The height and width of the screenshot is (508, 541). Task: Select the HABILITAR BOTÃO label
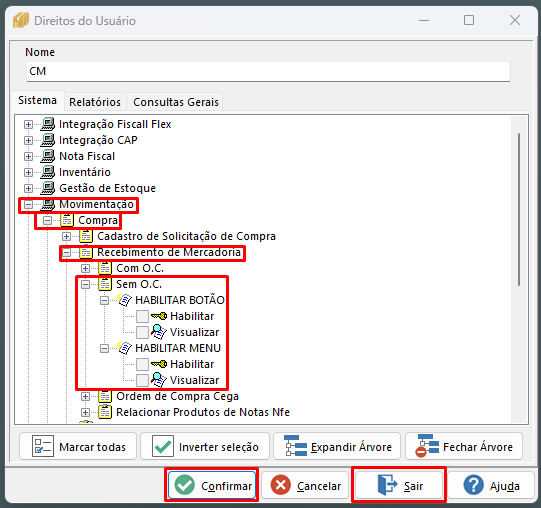pyautogui.click(x=180, y=300)
